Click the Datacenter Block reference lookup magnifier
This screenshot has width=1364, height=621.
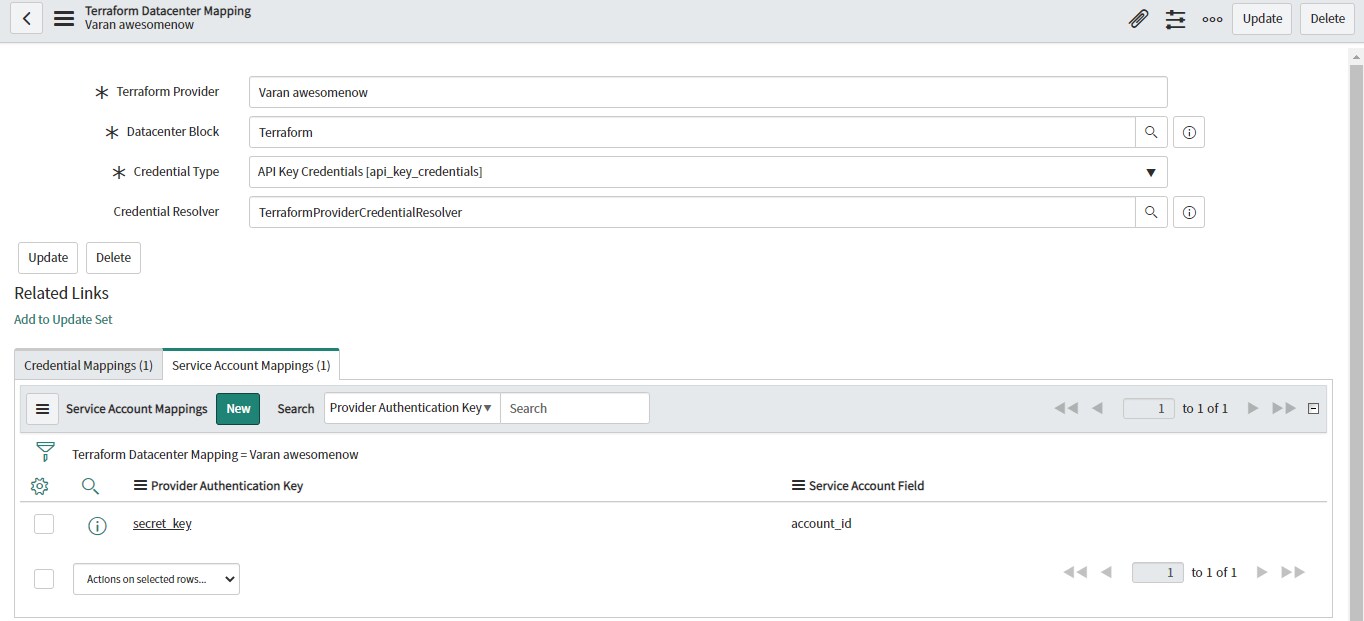coord(1151,131)
